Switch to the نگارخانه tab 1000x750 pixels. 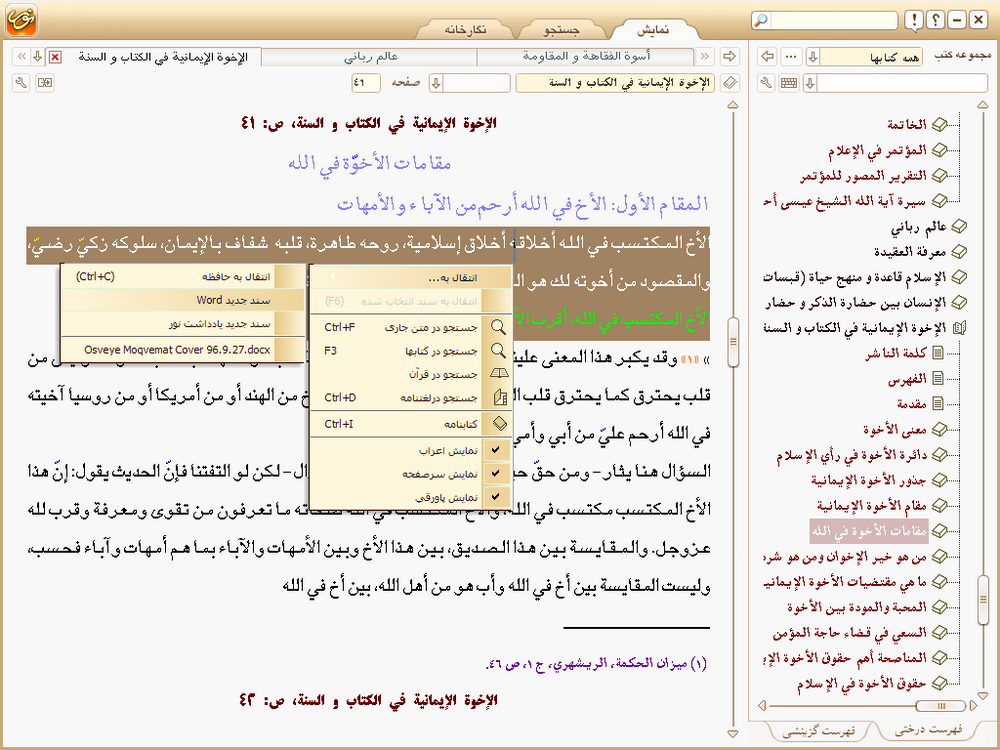pyautogui.click(x=466, y=30)
